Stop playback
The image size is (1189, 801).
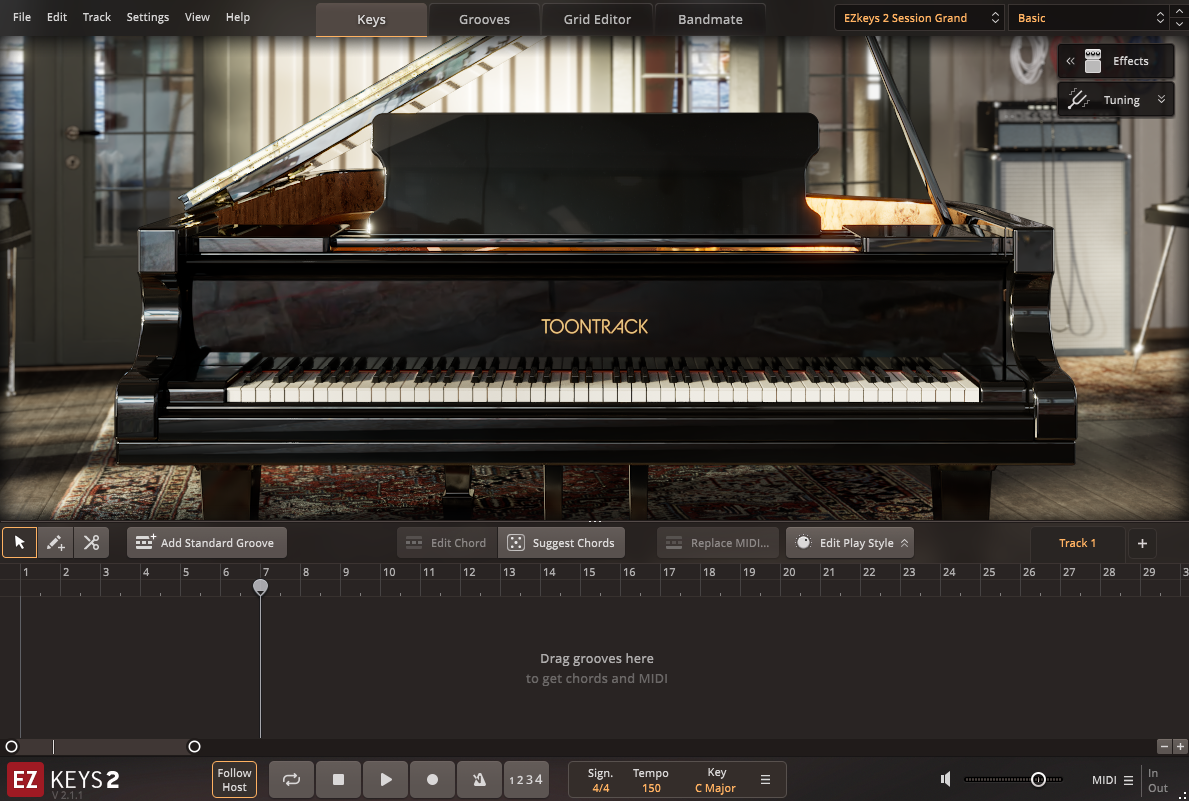pos(338,779)
